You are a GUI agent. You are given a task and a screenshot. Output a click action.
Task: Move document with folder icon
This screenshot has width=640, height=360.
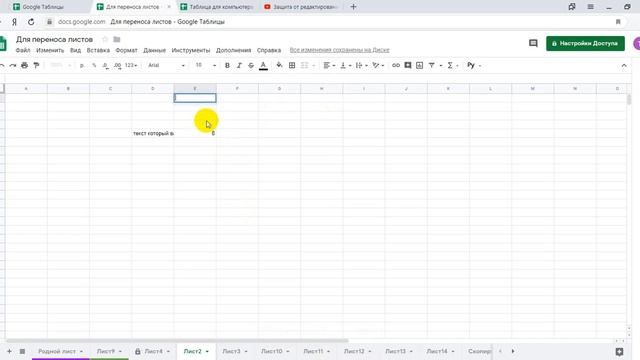click(x=117, y=39)
